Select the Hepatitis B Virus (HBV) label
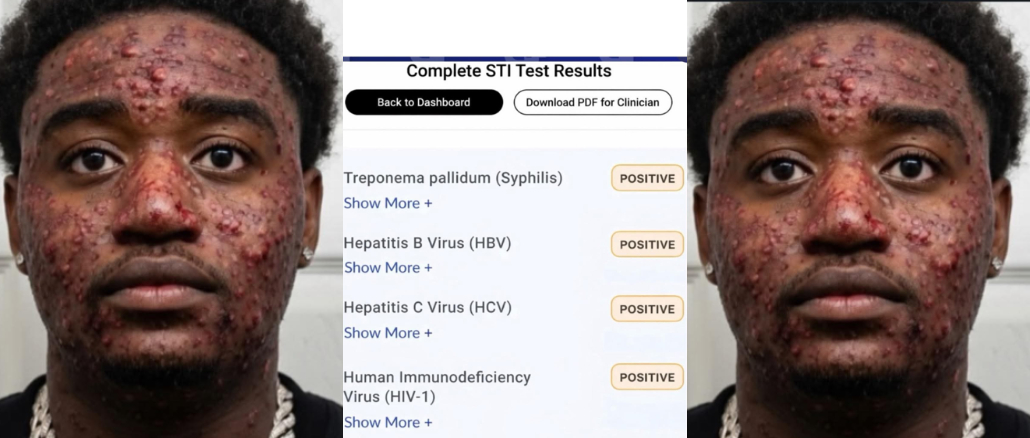 click(x=427, y=243)
